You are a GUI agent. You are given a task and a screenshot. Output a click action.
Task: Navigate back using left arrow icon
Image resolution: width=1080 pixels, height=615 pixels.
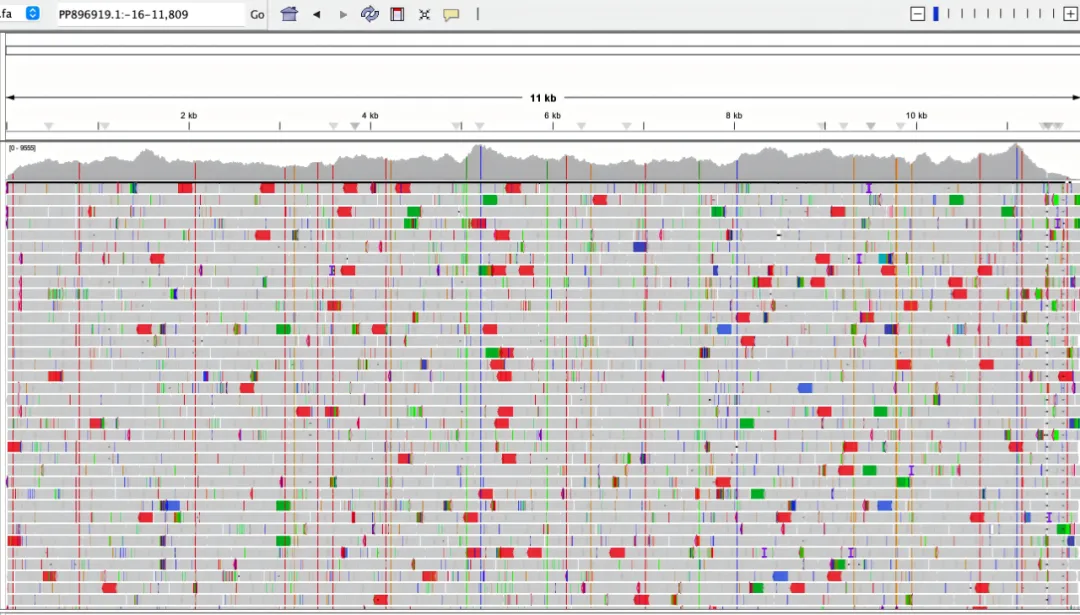(315, 14)
